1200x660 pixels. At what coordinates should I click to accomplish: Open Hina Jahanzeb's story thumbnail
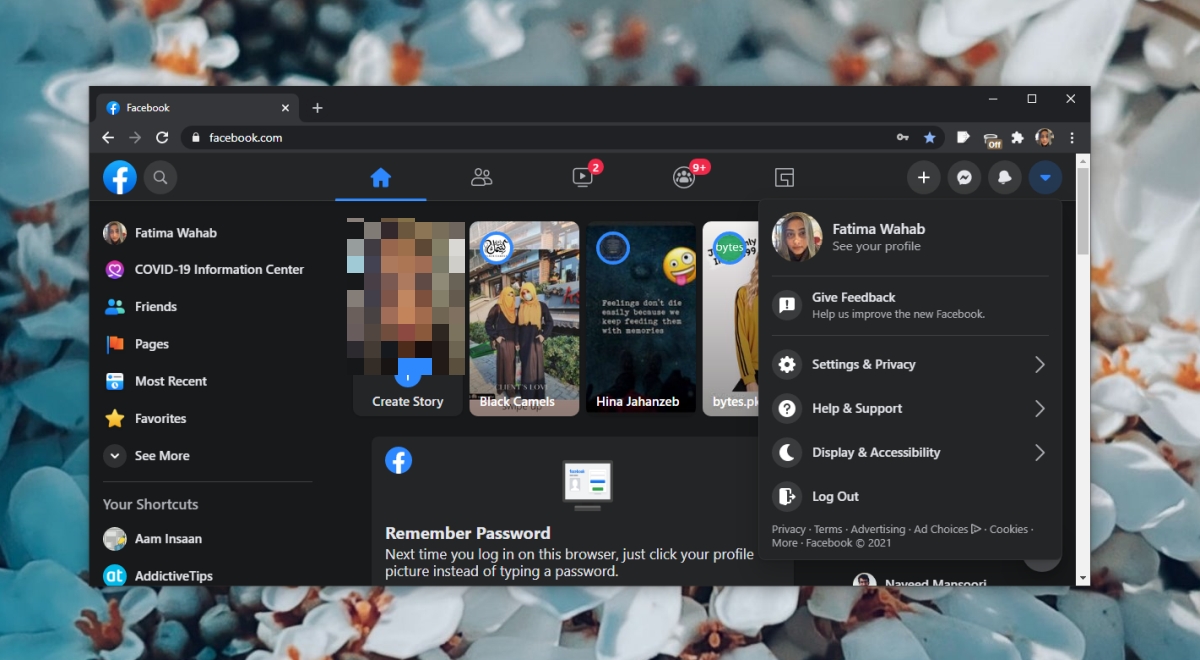tap(641, 317)
